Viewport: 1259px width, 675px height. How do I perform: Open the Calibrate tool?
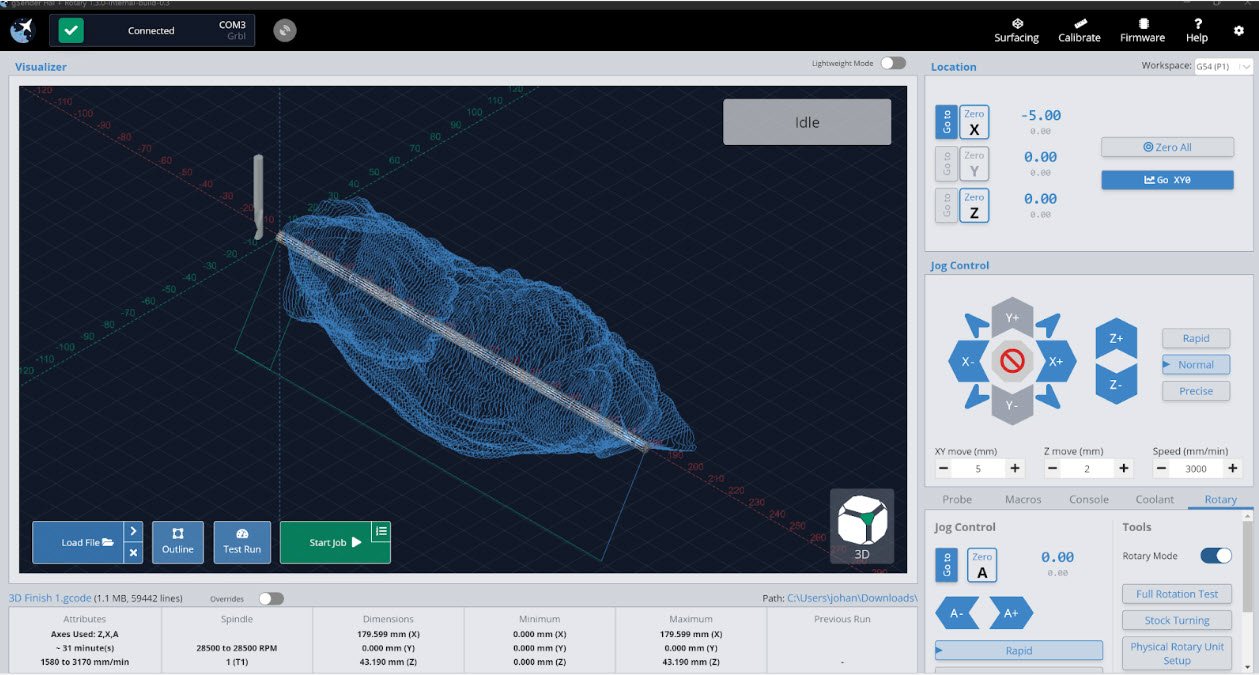(1079, 29)
